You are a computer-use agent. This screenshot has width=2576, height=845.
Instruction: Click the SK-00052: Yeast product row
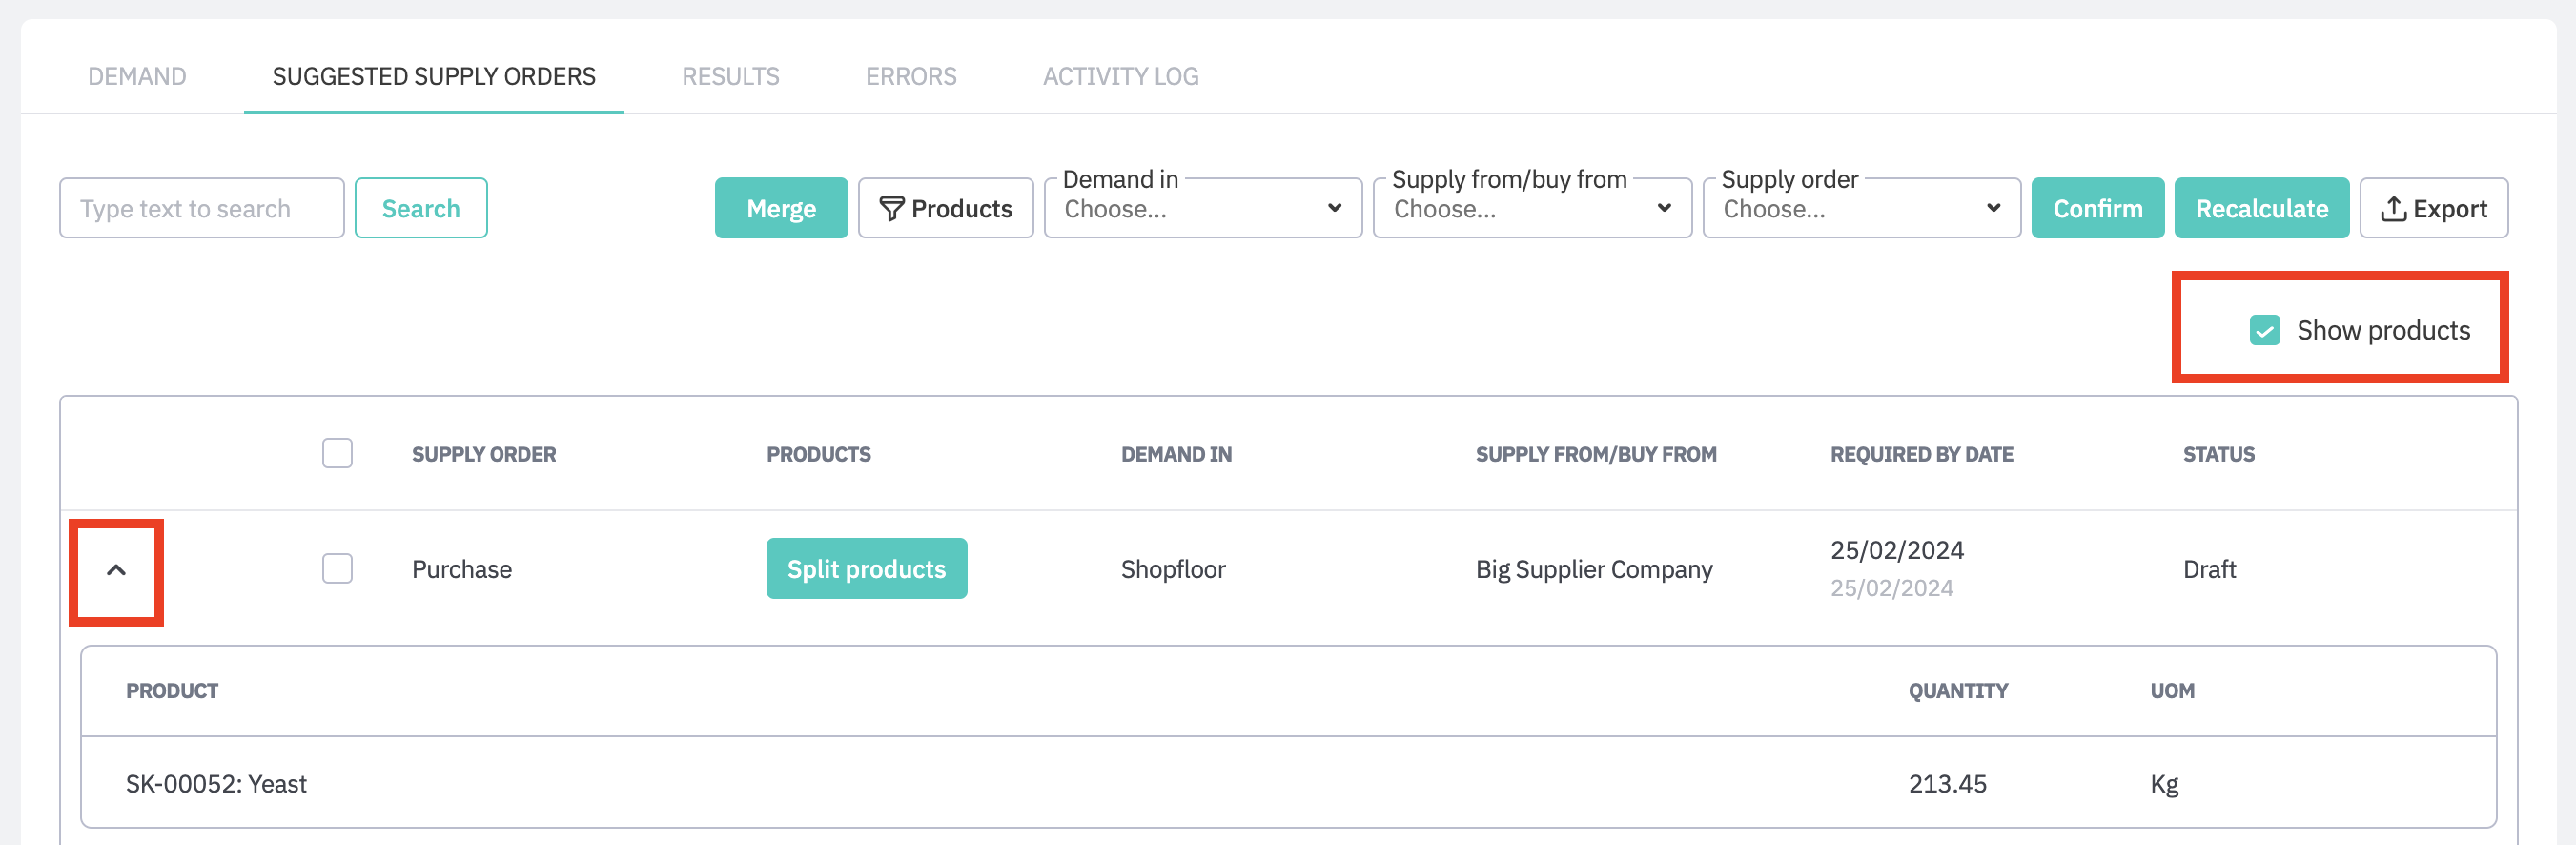(x=216, y=784)
